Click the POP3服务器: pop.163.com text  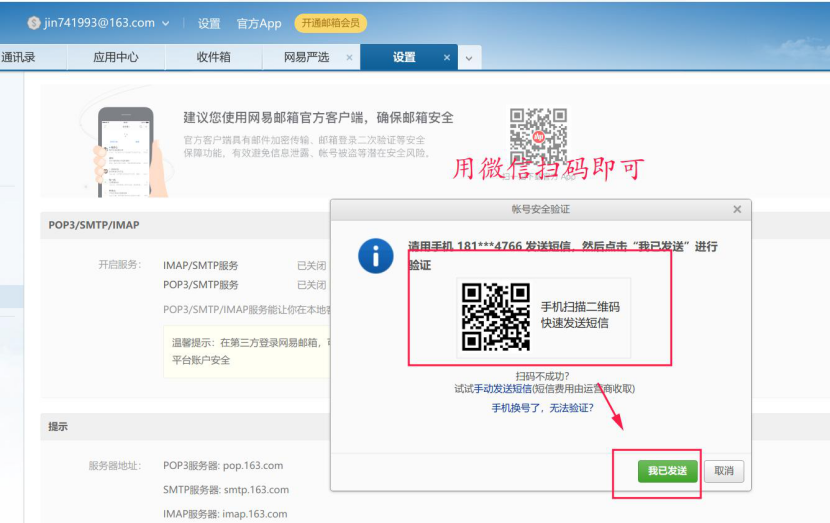(223, 466)
